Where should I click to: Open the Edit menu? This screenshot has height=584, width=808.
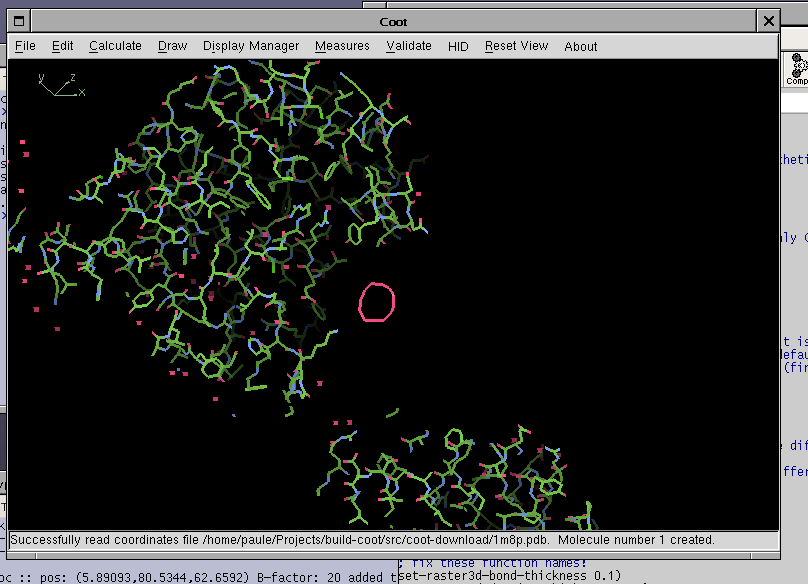62,46
